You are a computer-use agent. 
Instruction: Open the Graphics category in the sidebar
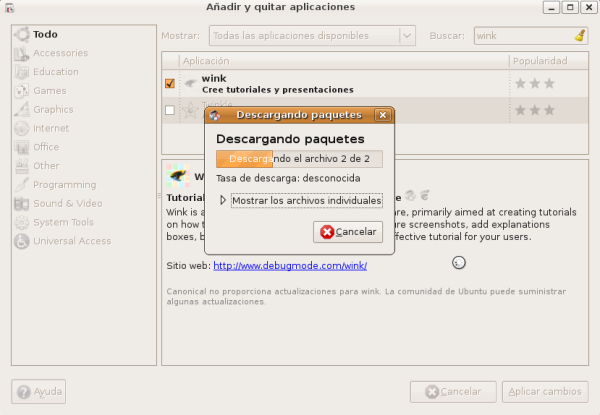[x=52, y=110]
